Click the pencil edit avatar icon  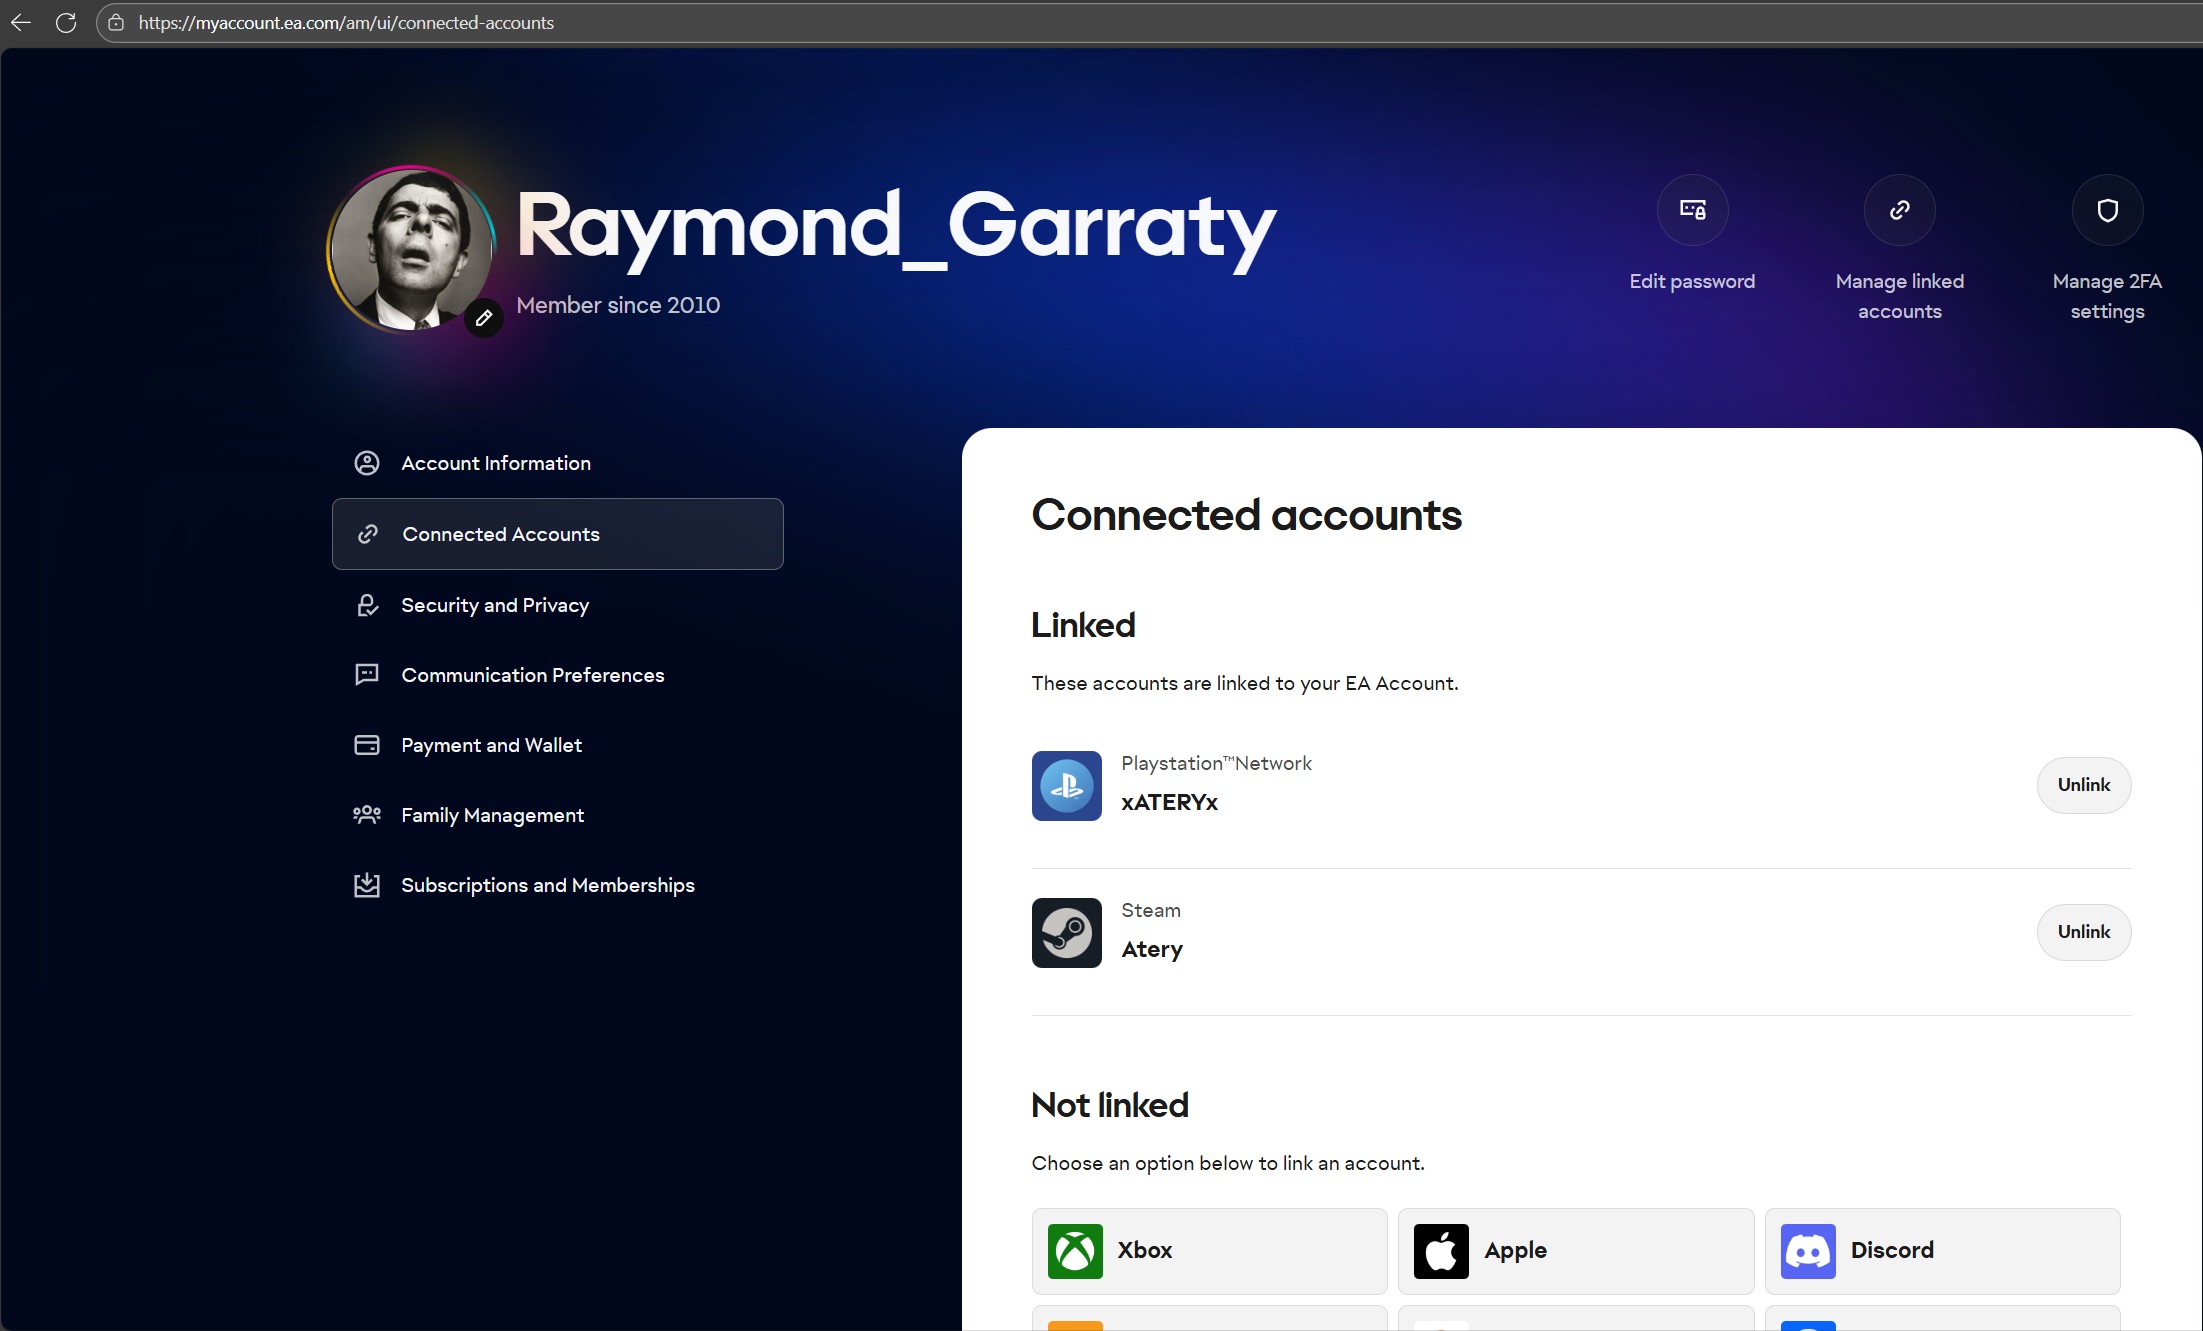click(x=484, y=318)
